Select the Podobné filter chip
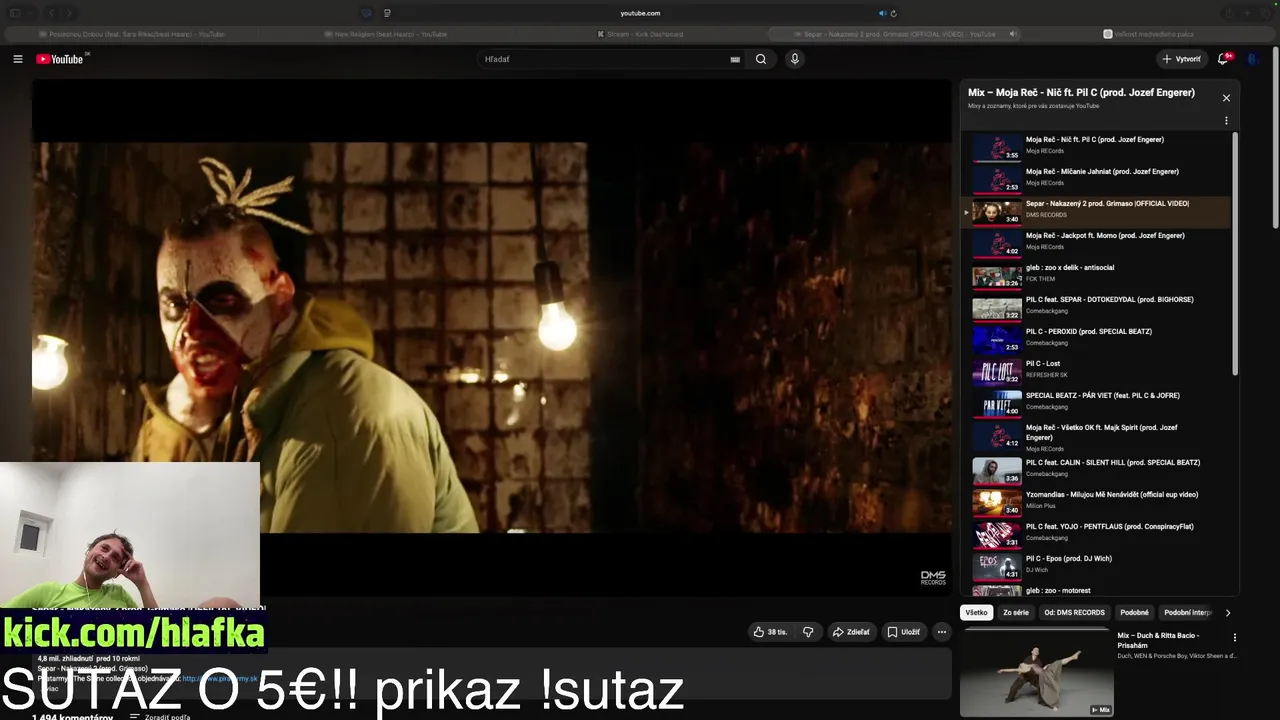 pyautogui.click(x=1135, y=613)
